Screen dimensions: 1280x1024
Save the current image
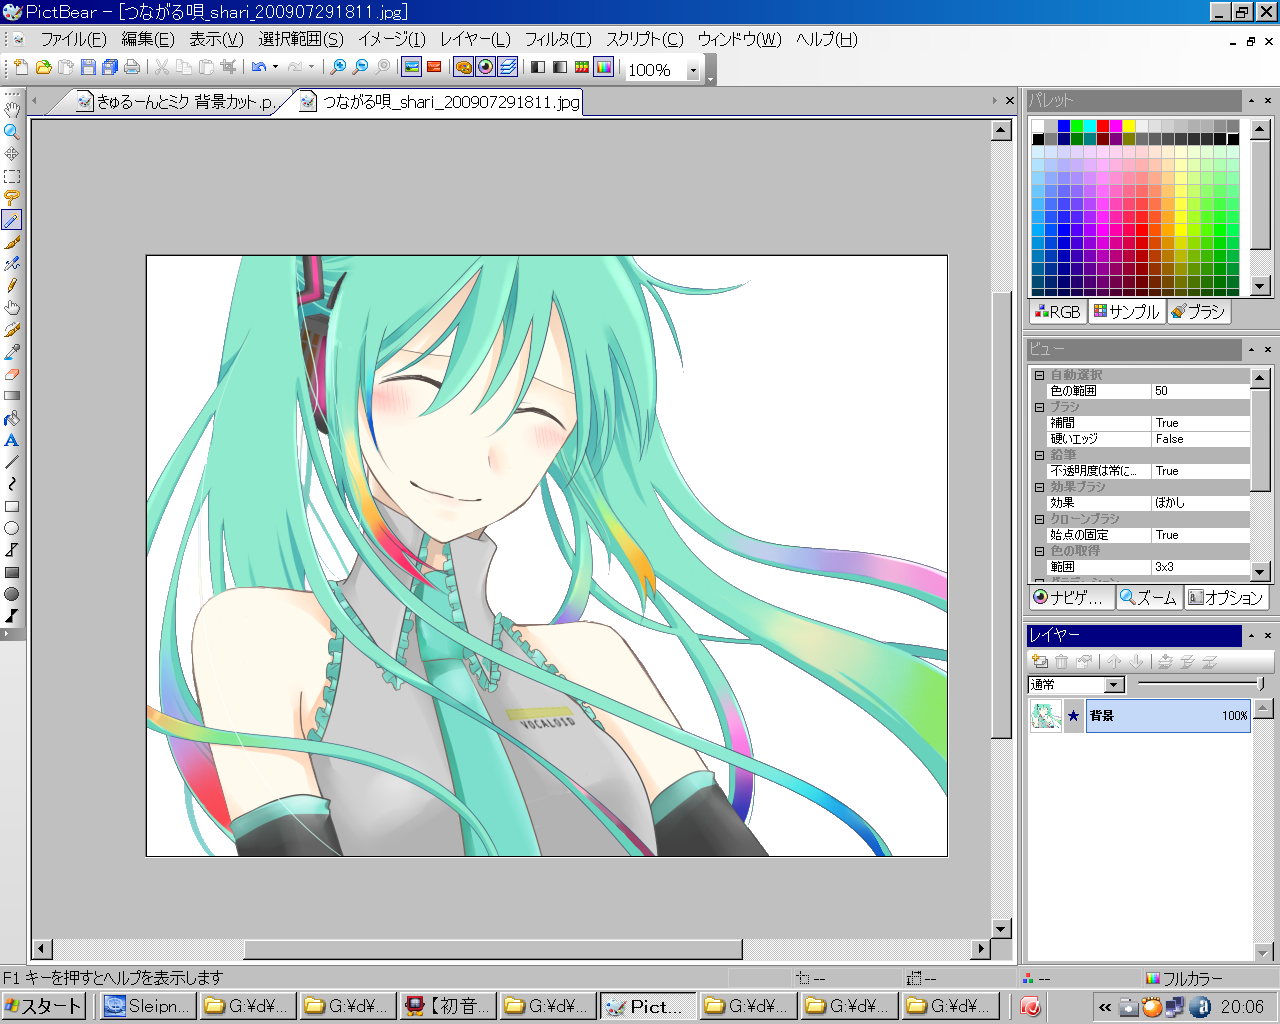point(87,67)
